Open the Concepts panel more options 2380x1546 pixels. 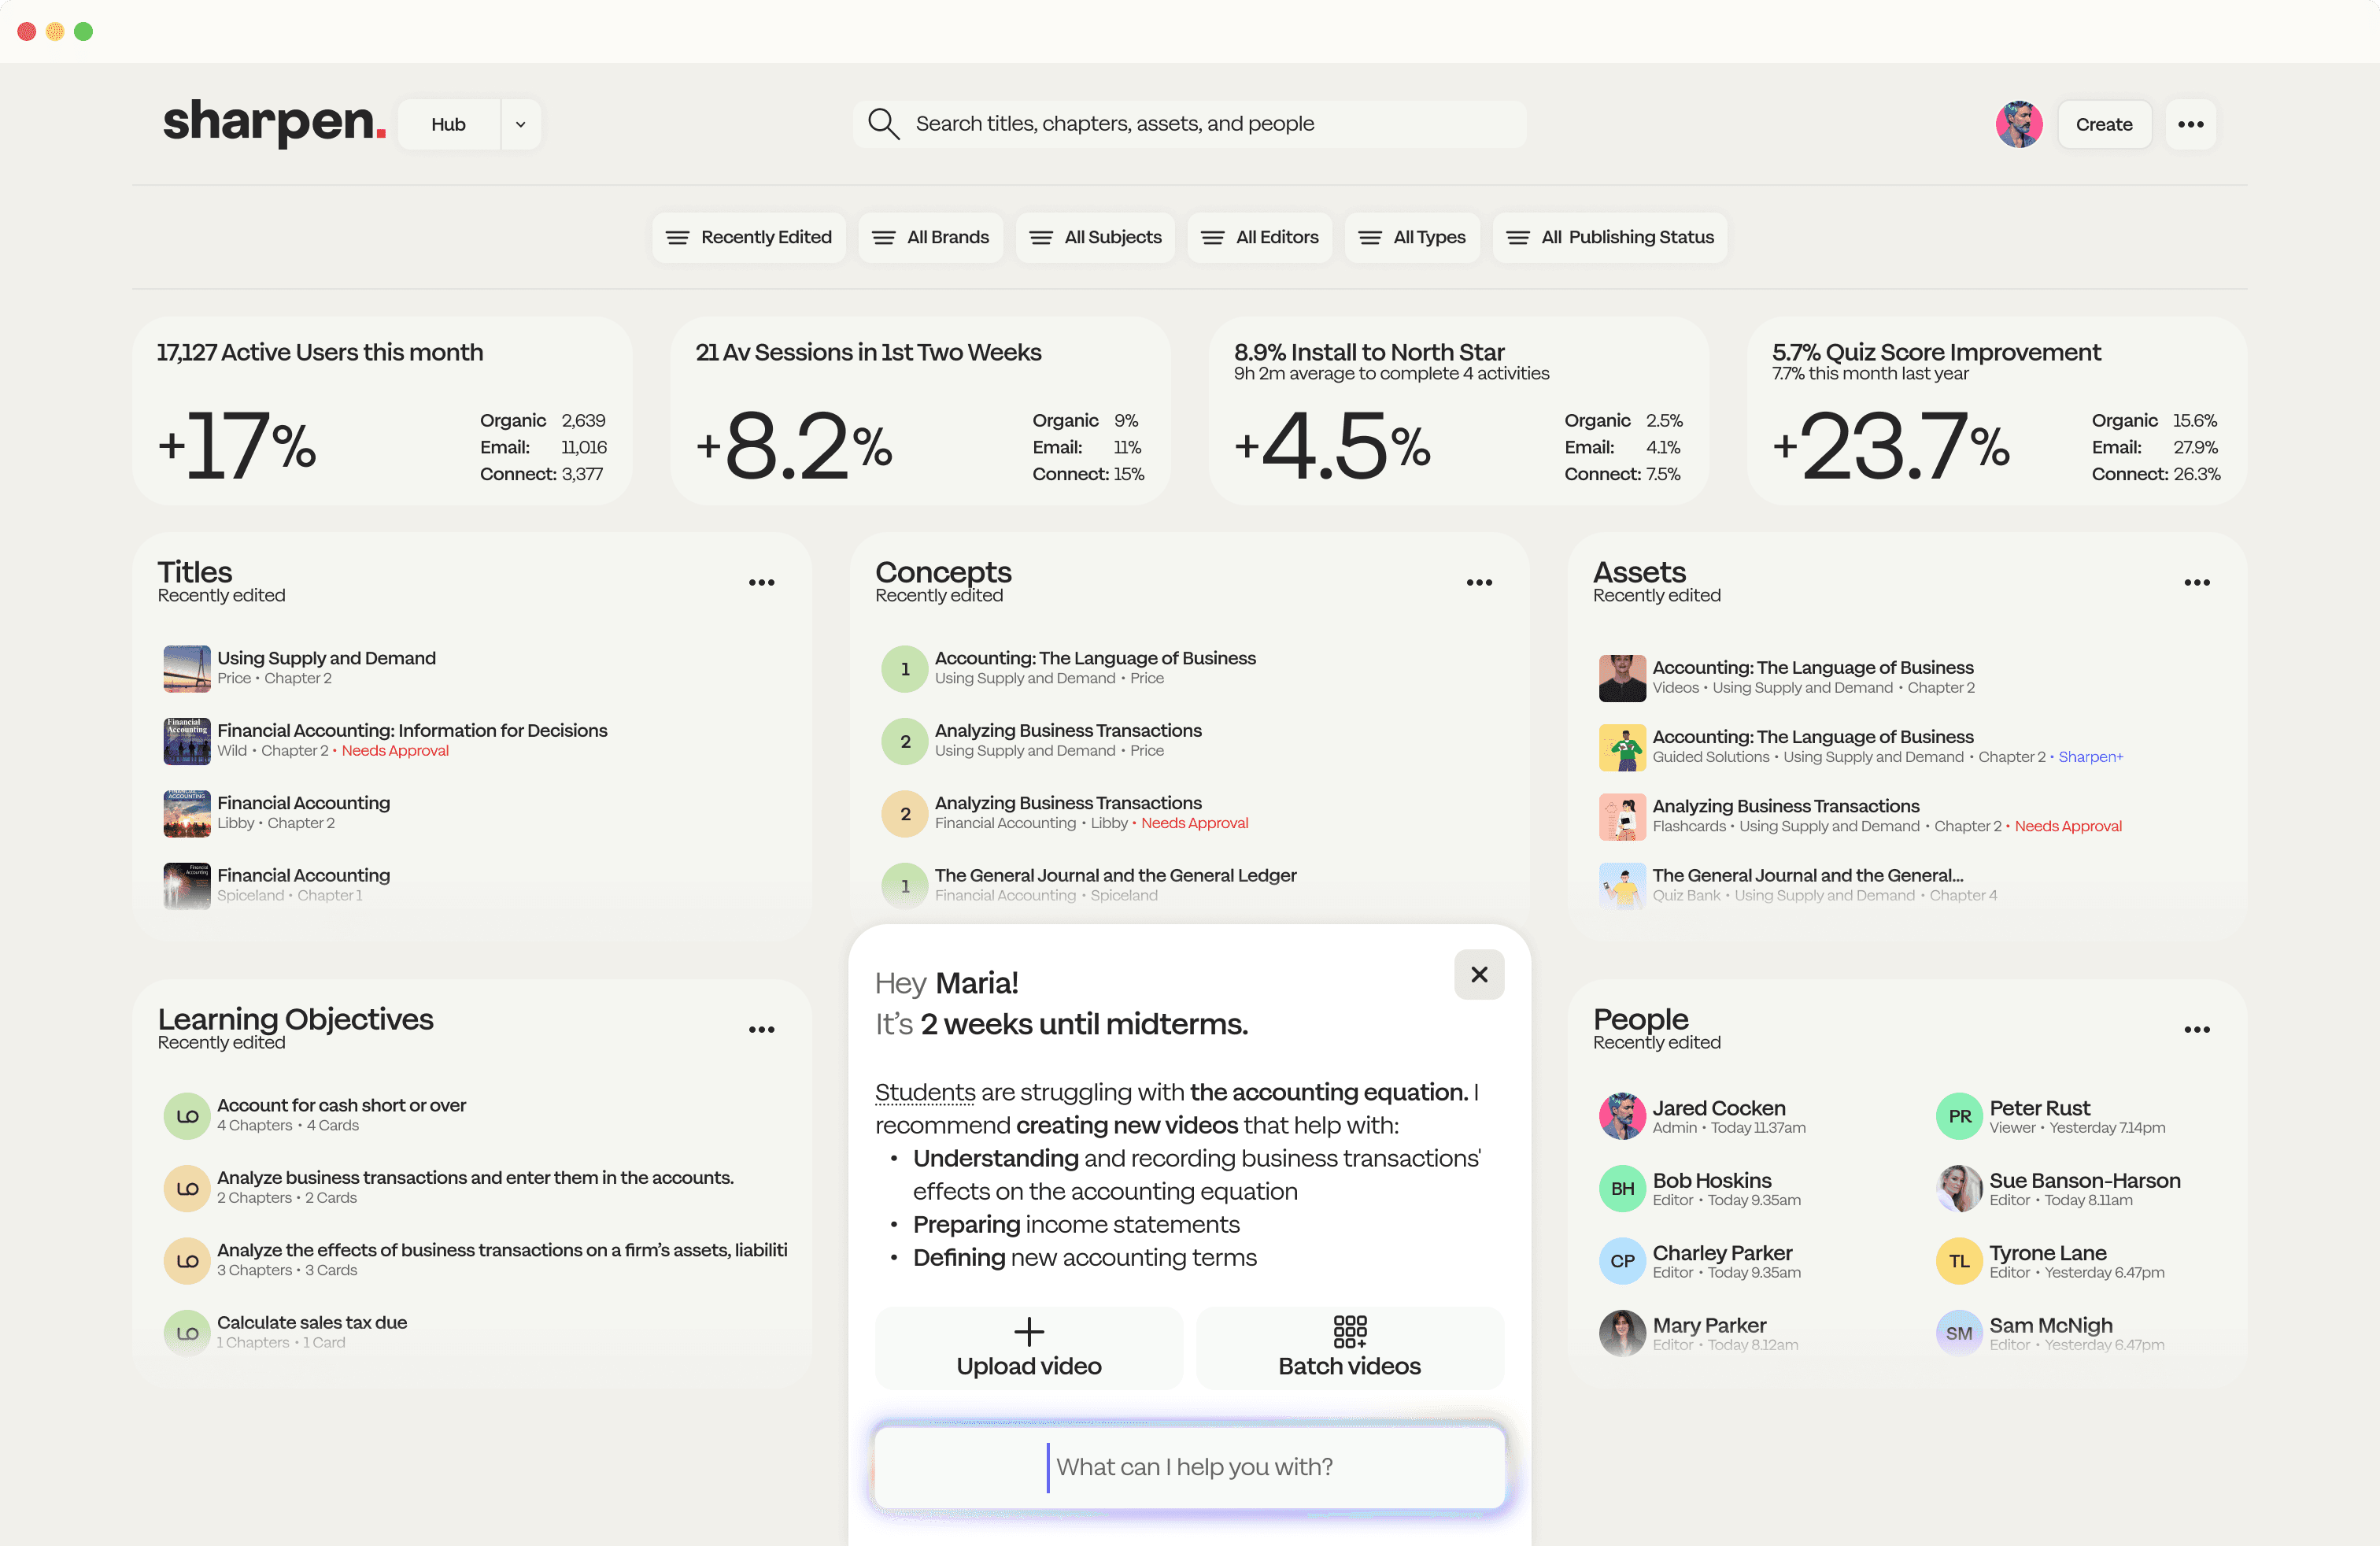1478,583
